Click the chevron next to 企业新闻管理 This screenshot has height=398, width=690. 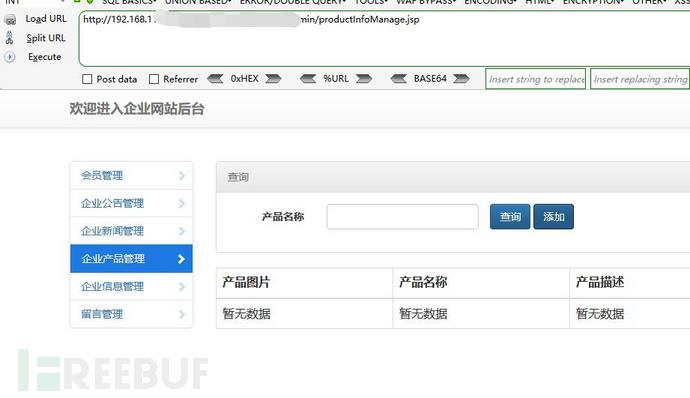[x=182, y=231]
